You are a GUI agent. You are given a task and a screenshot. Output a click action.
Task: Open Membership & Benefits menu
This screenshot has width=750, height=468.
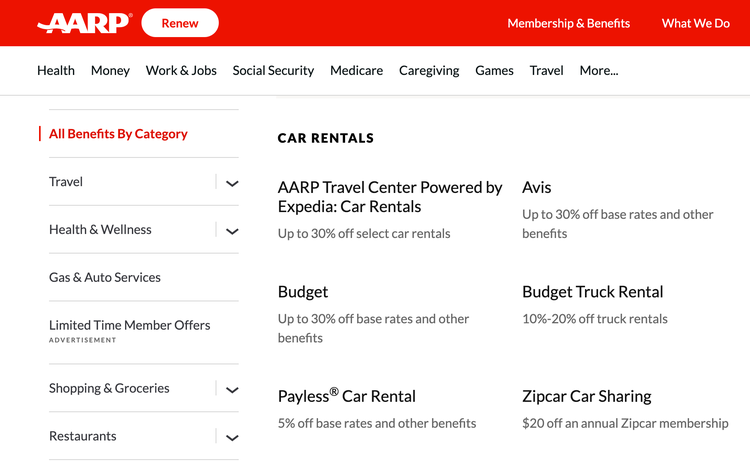click(568, 23)
